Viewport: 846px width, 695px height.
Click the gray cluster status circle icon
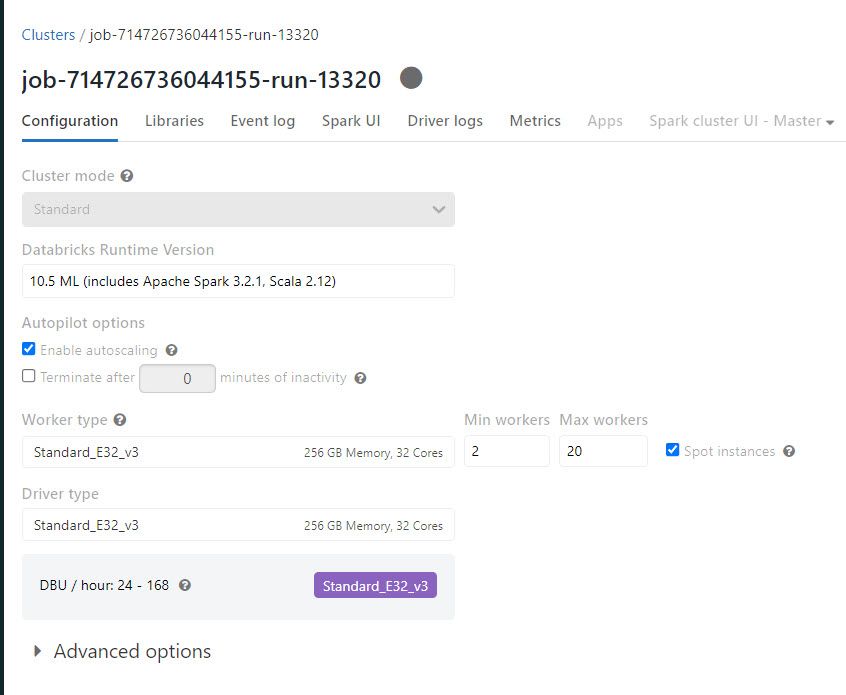411,78
